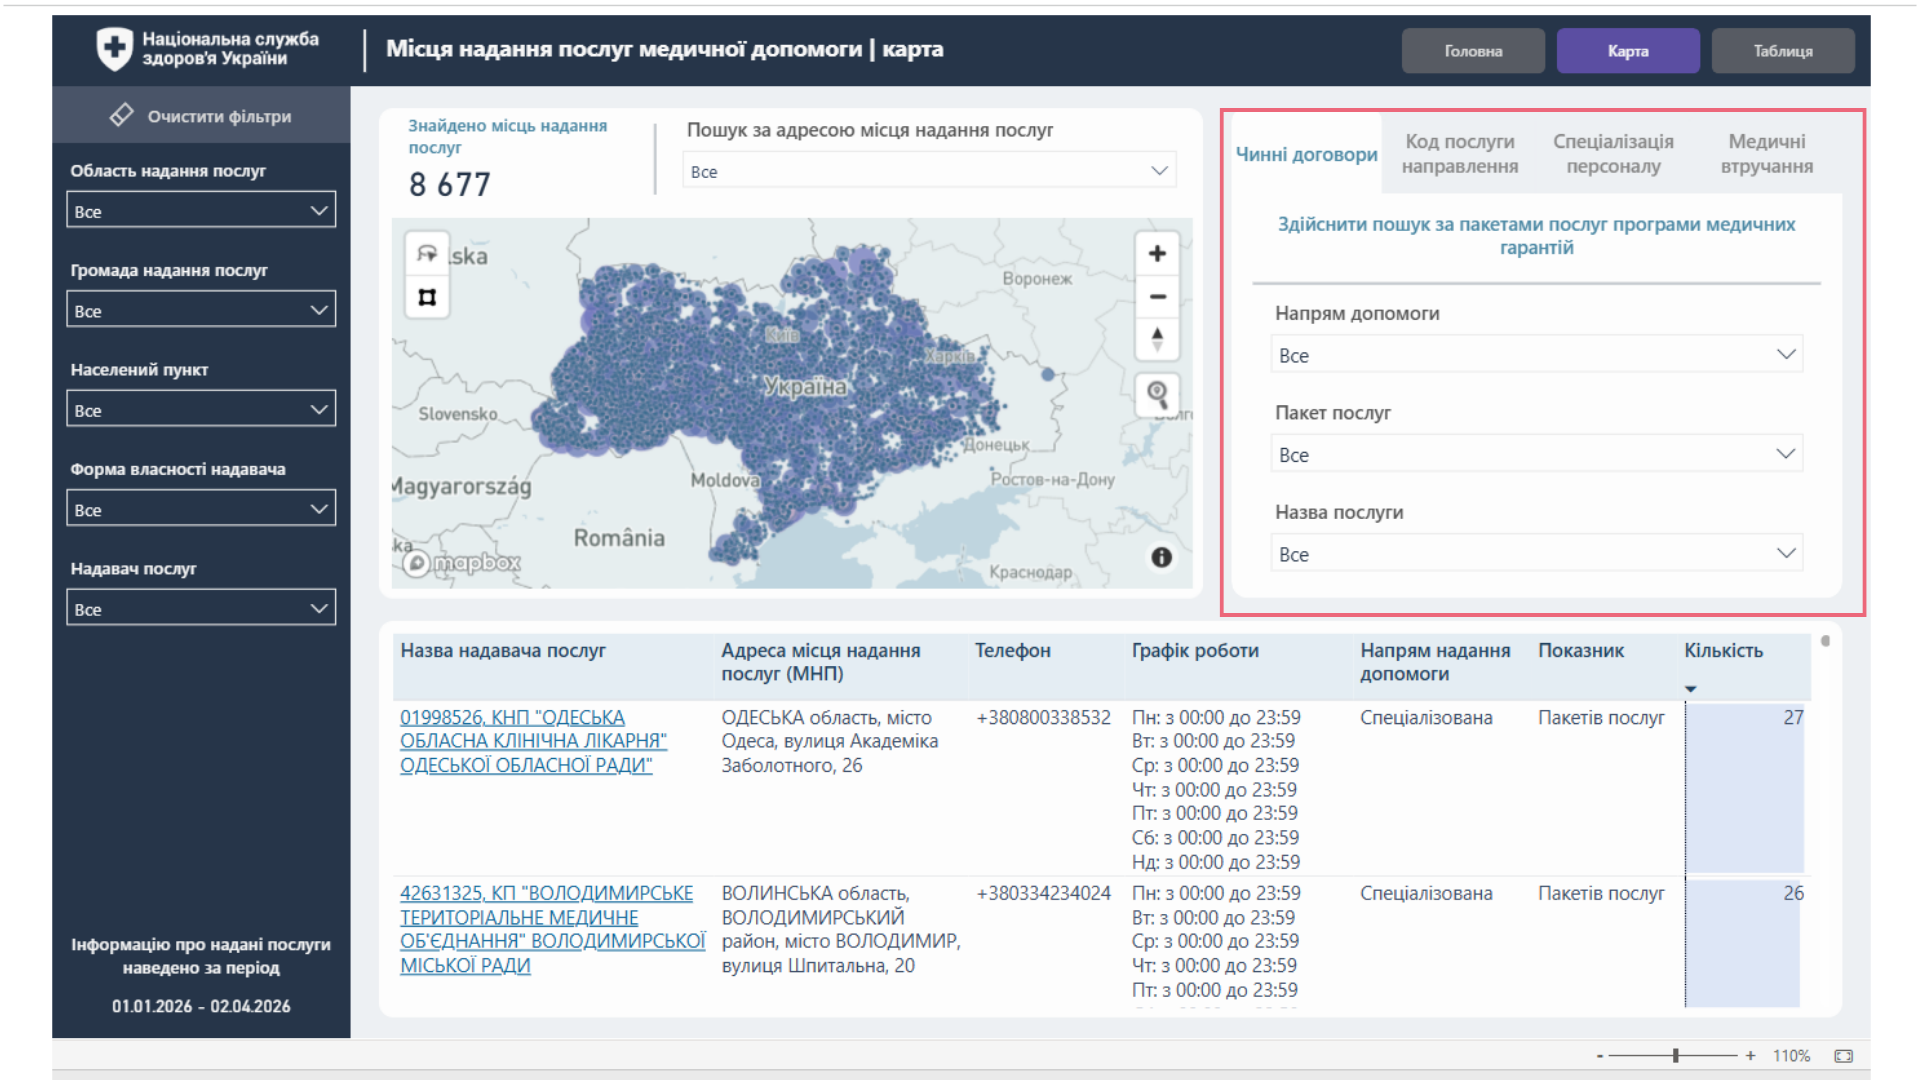This screenshot has height=1080, width=1920.
Task: Zoom out the map with minus
Action: pos(1157,297)
